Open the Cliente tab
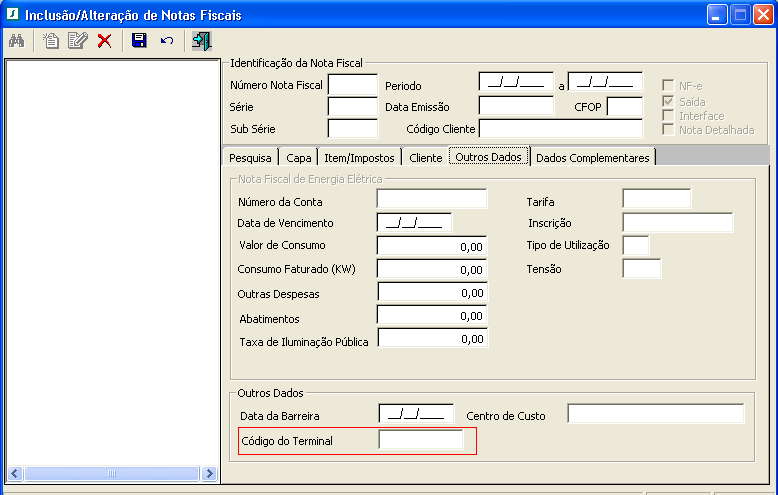The height and width of the screenshot is (495, 778). [425, 158]
